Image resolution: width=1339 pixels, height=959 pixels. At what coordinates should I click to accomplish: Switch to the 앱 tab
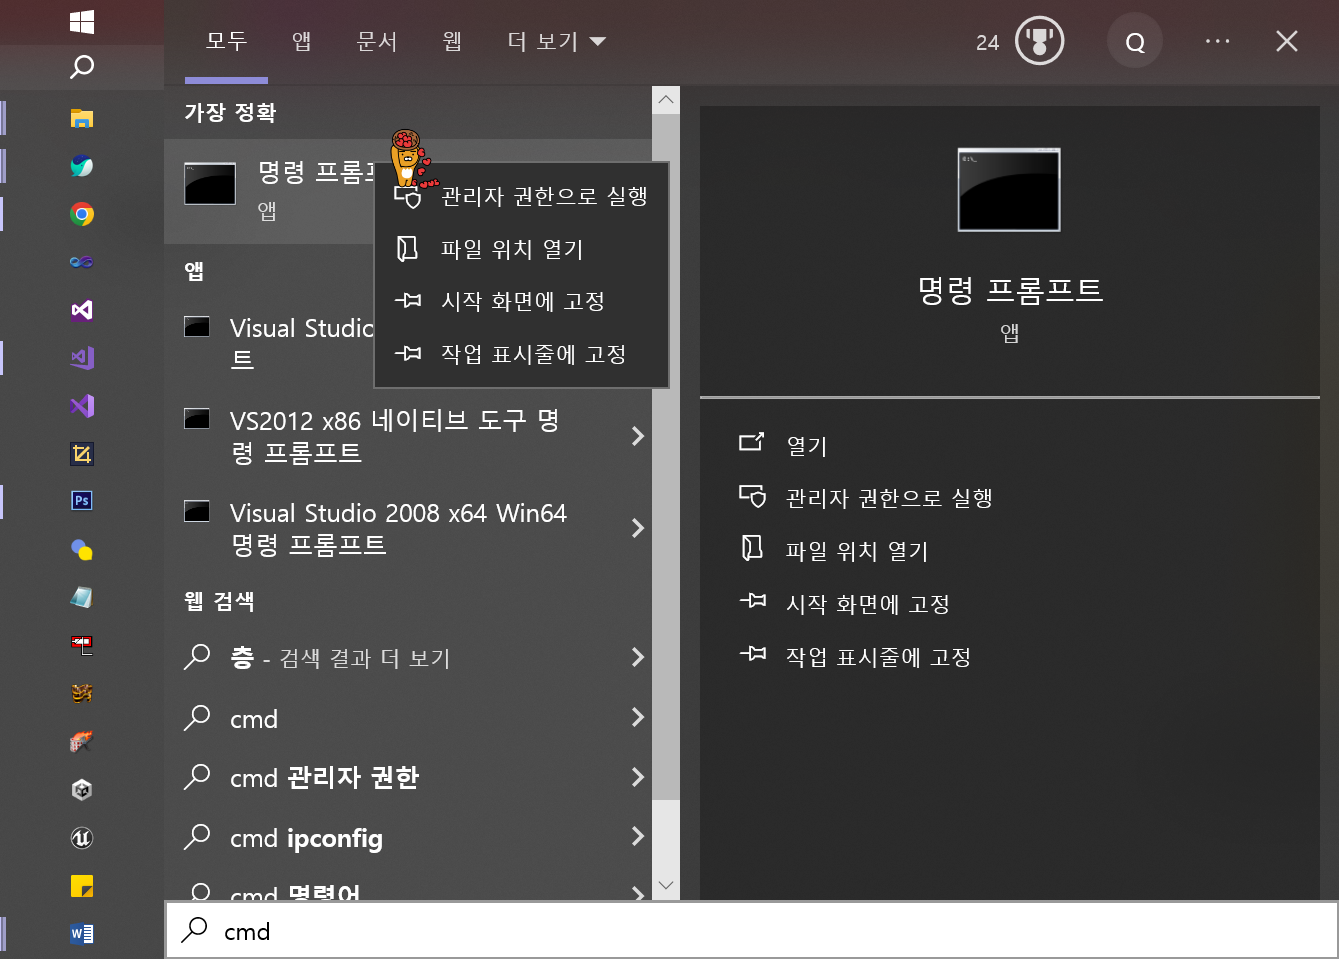point(302,41)
